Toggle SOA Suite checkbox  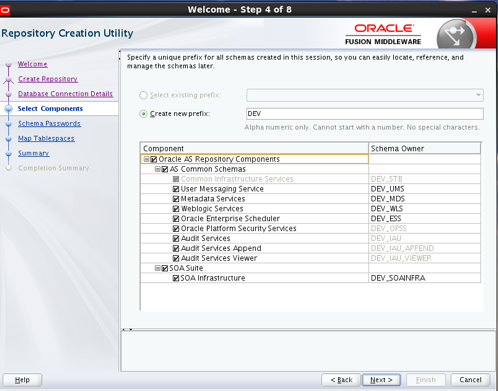(x=165, y=268)
